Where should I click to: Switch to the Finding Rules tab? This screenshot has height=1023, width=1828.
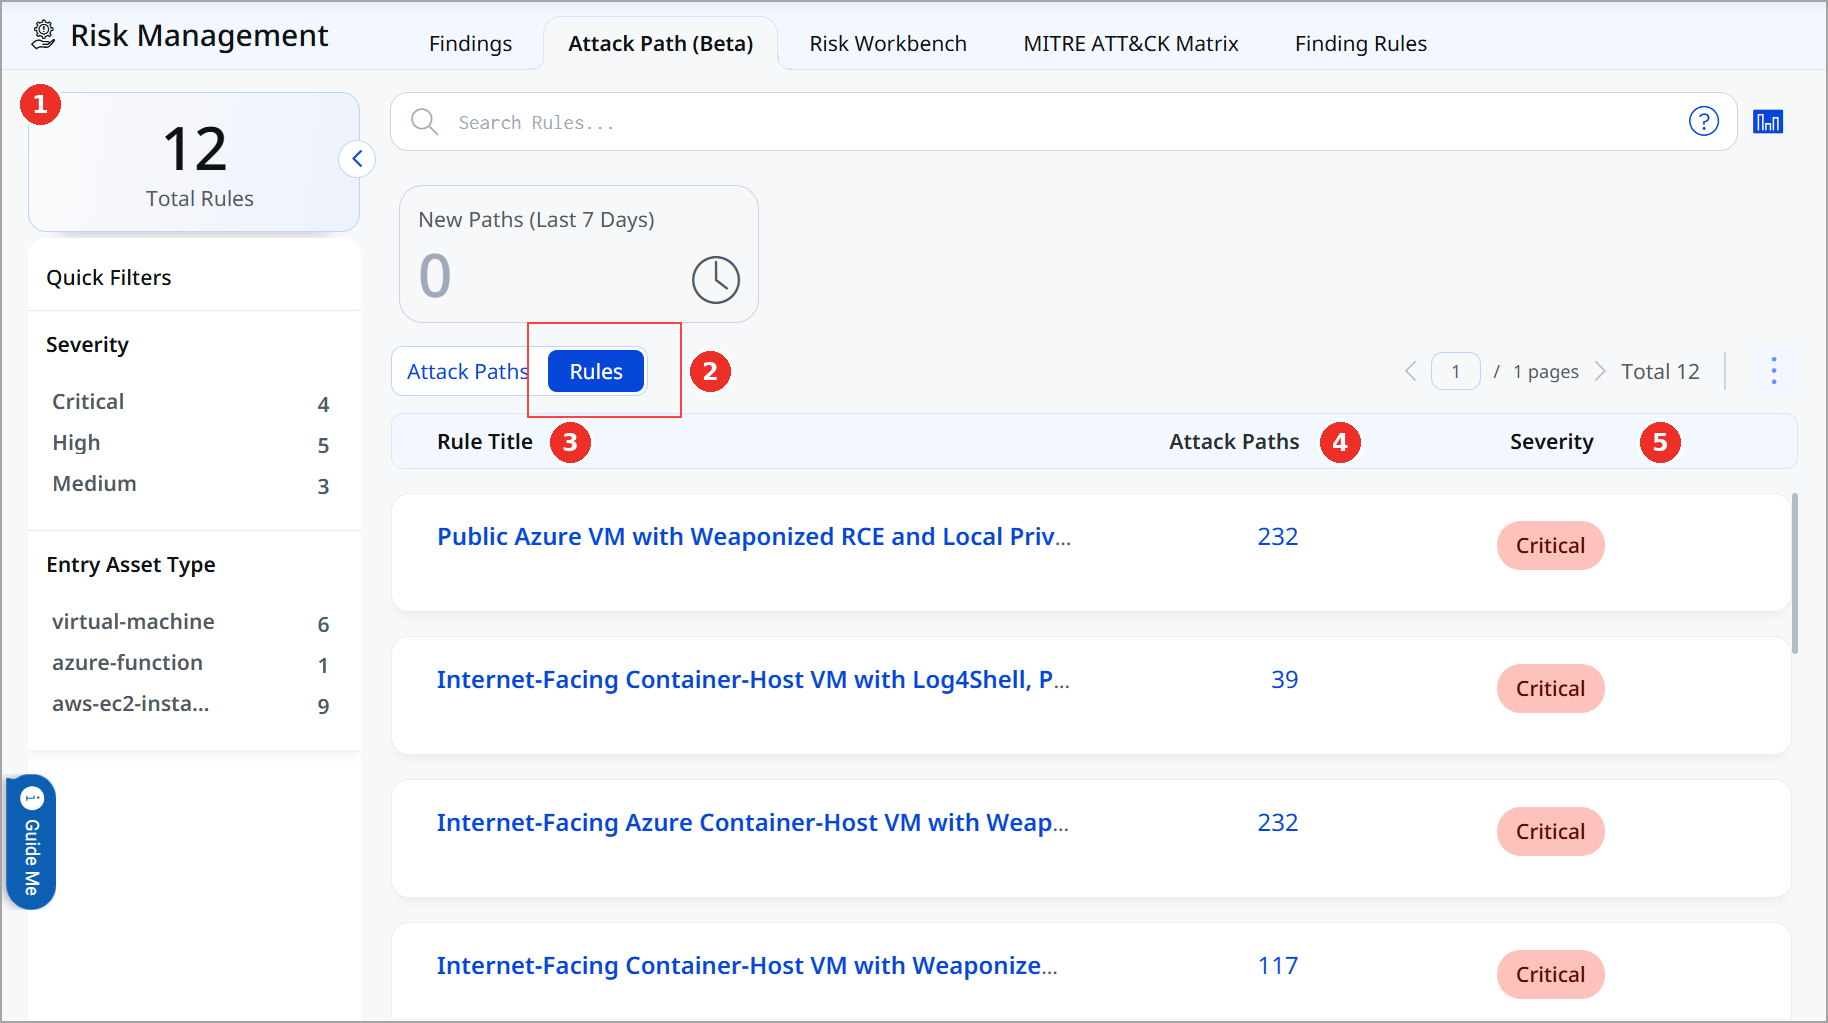pyautogui.click(x=1360, y=44)
